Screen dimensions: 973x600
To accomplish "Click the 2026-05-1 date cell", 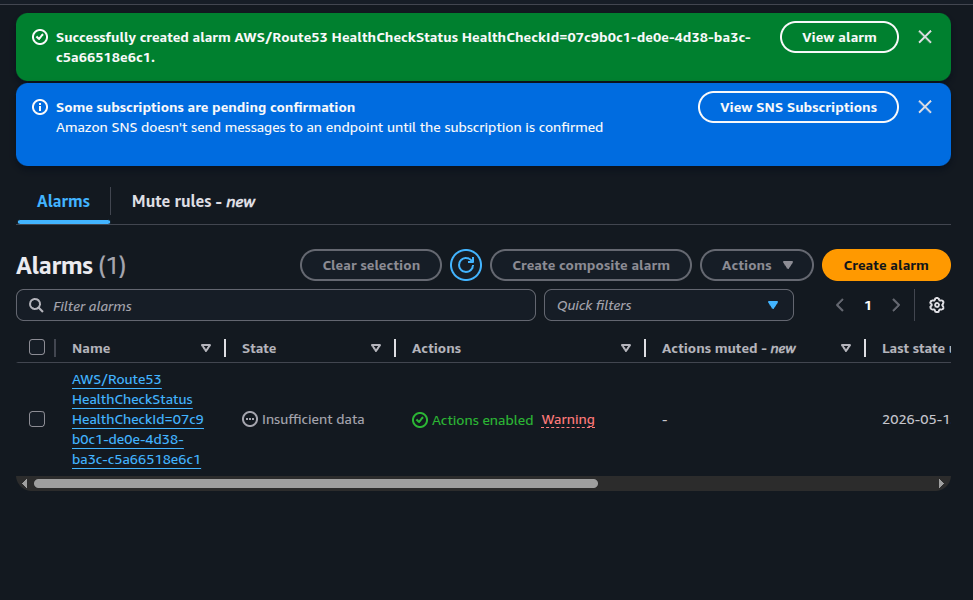I will click(x=915, y=419).
